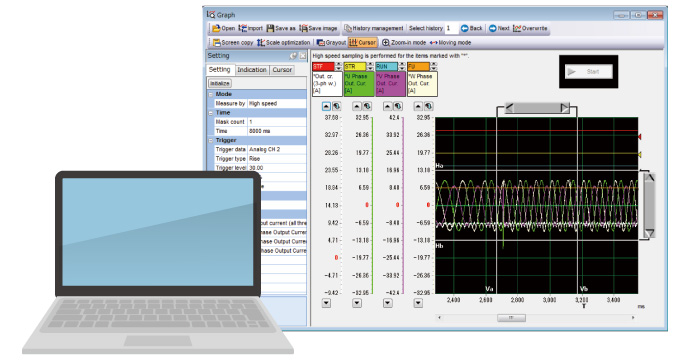Screen dimensions: 690x360
Task: Click the Initialize button
Action: pyautogui.click(x=220, y=83)
